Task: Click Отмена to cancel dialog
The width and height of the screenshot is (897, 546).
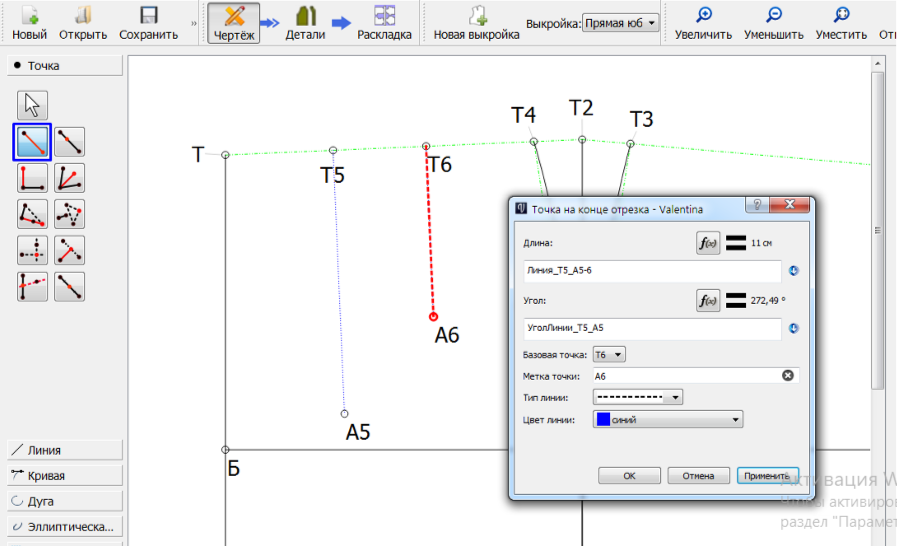Action: point(698,476)
